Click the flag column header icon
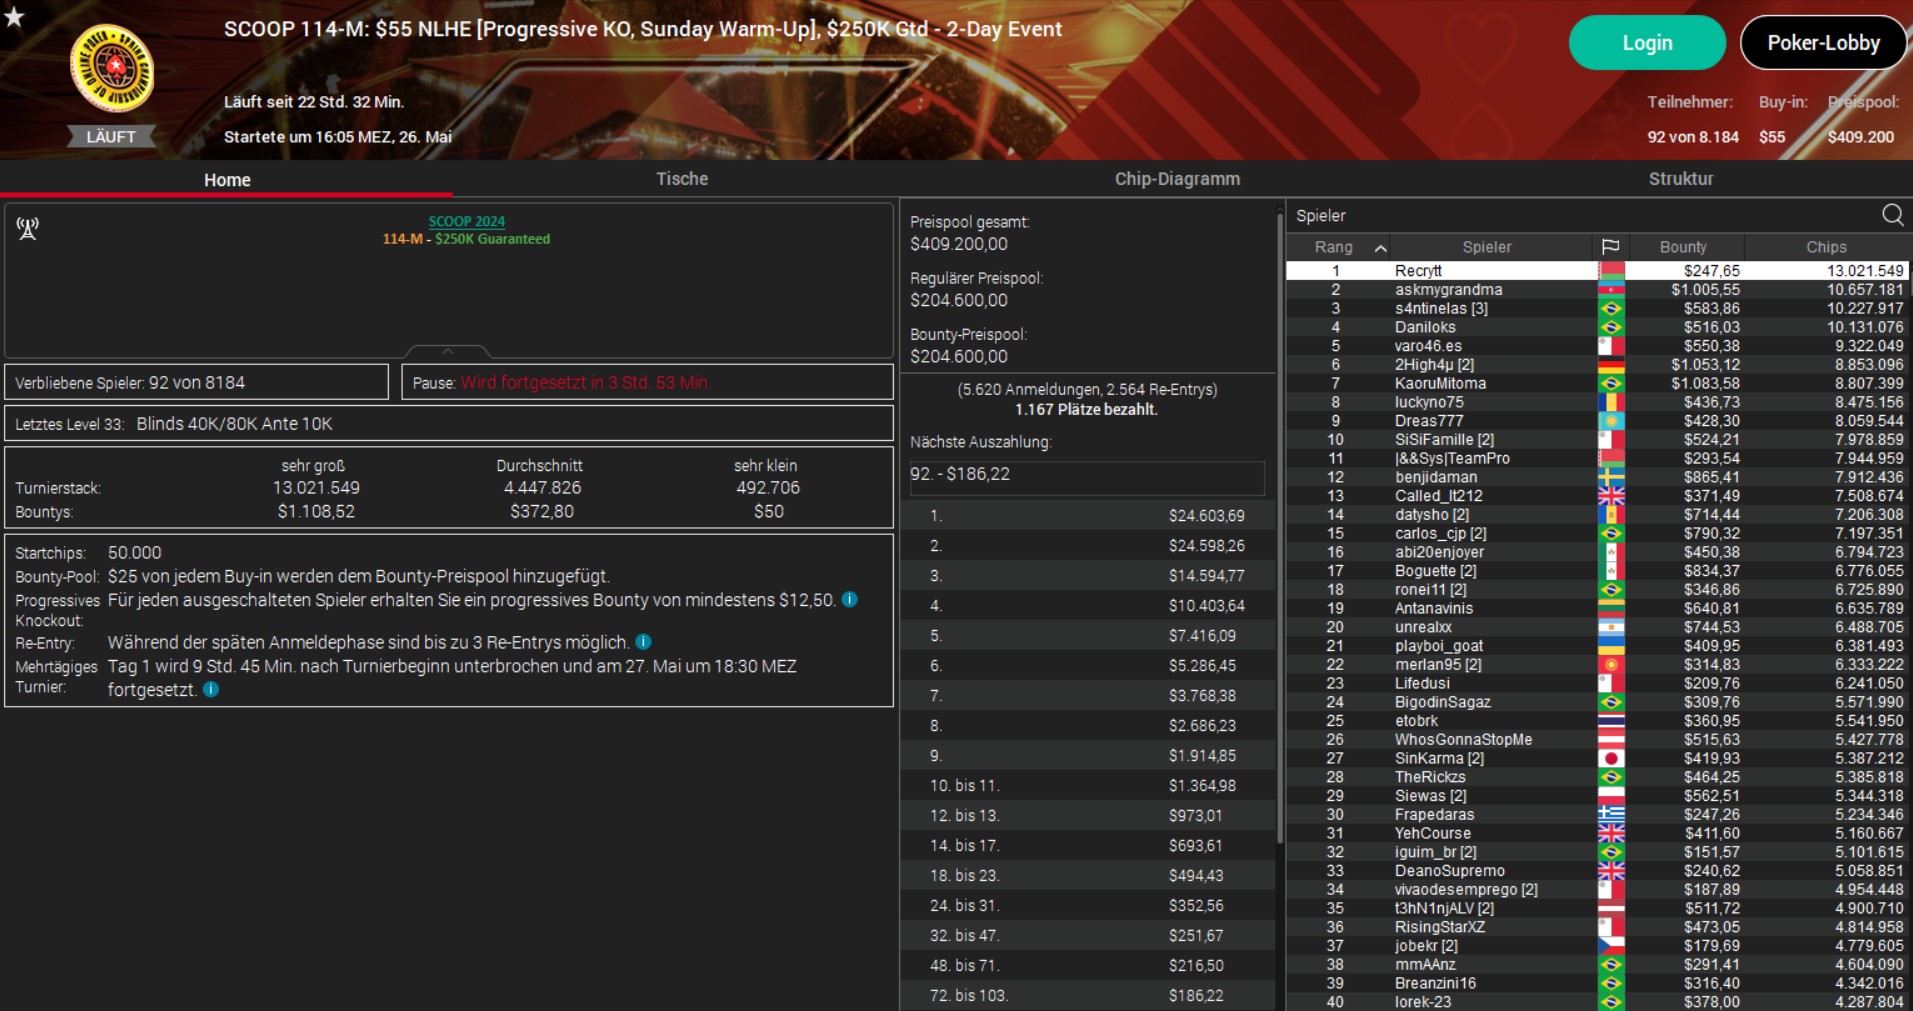 [x=1610, y=247]
